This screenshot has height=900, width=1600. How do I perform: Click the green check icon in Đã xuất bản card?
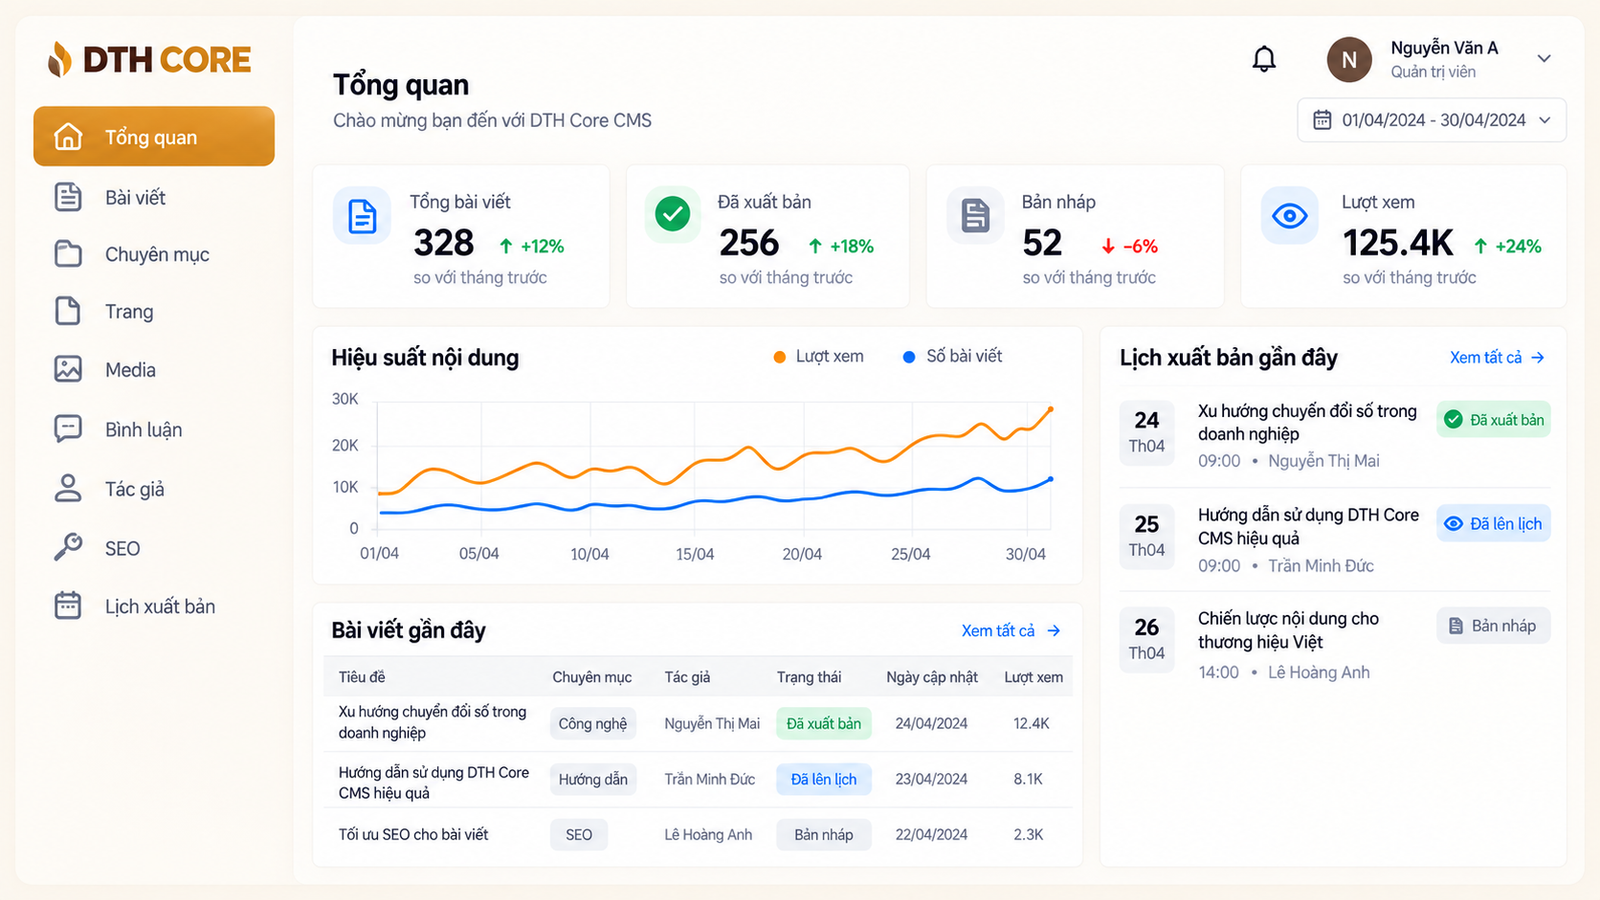(x=673, y=214)
